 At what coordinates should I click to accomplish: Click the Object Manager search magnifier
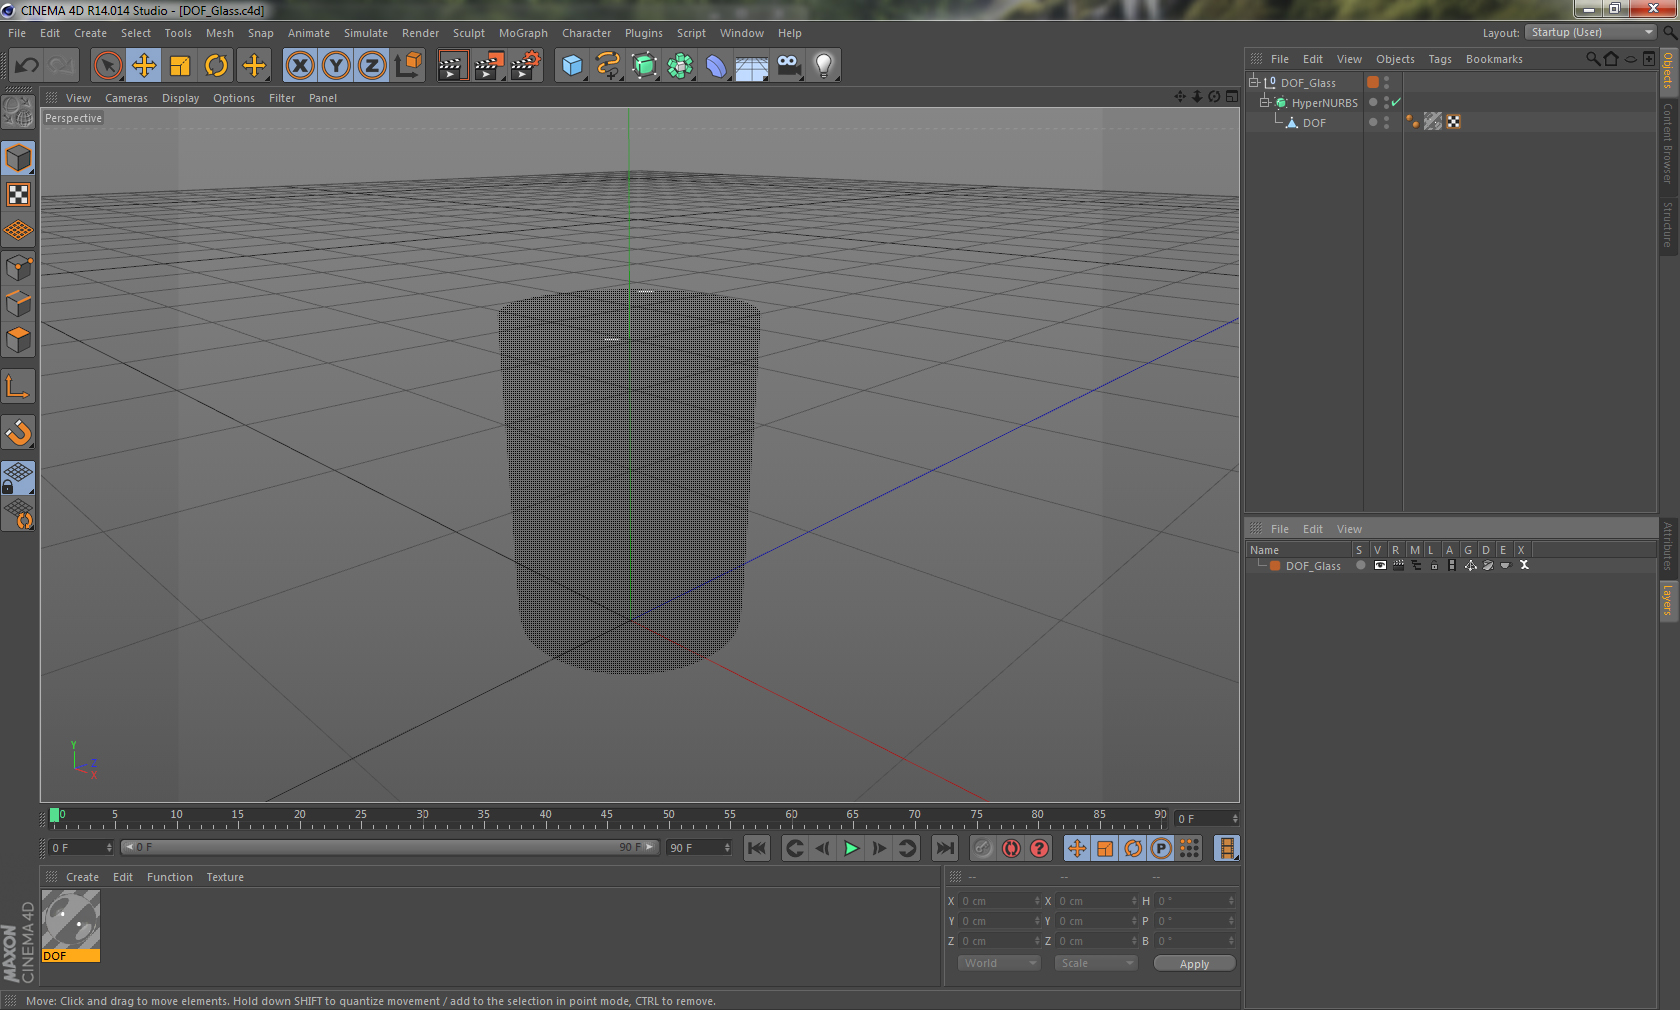point(1592,59)
